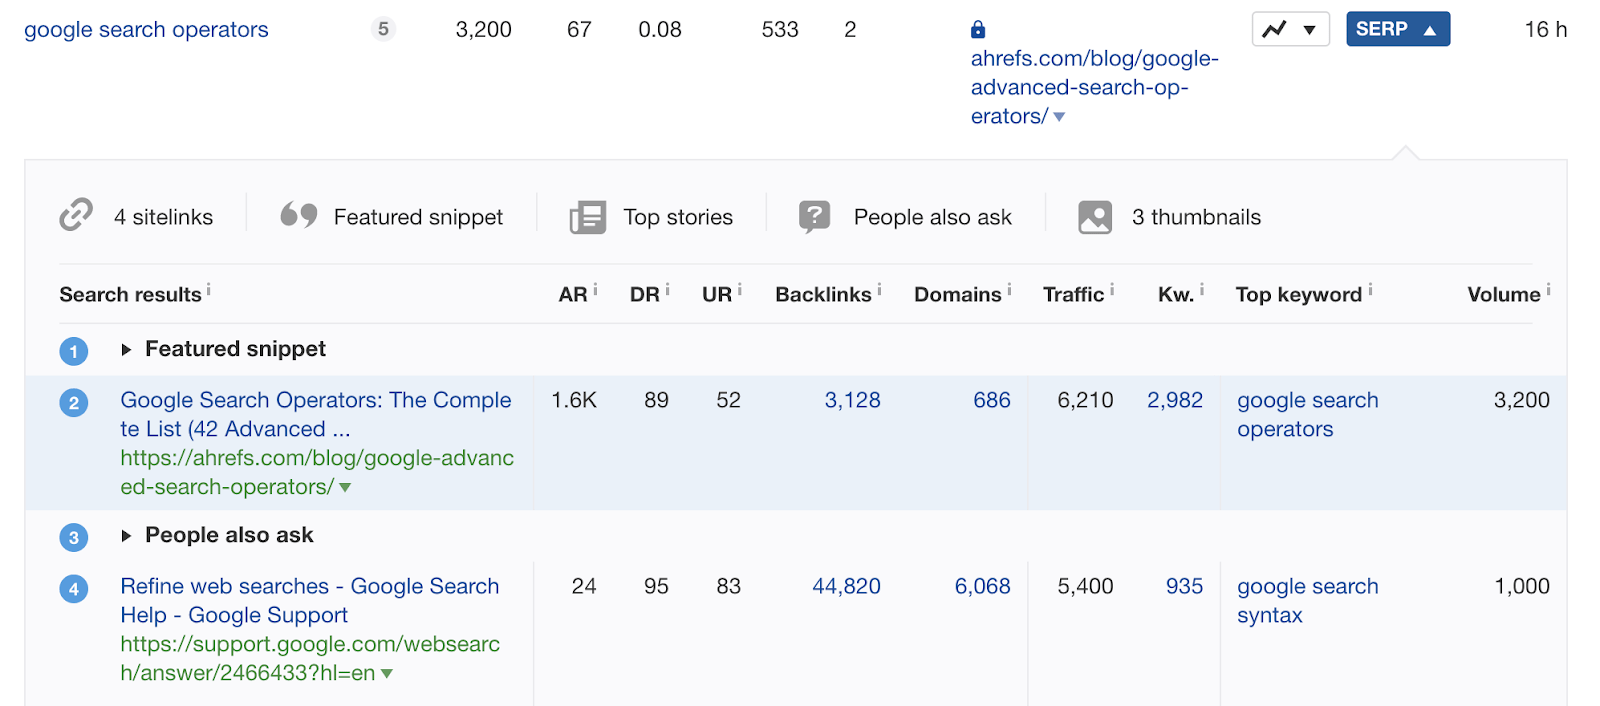Collapse the SERP overview button
The height and width of the screenshot is (706, 1600).
(1397, 30)
